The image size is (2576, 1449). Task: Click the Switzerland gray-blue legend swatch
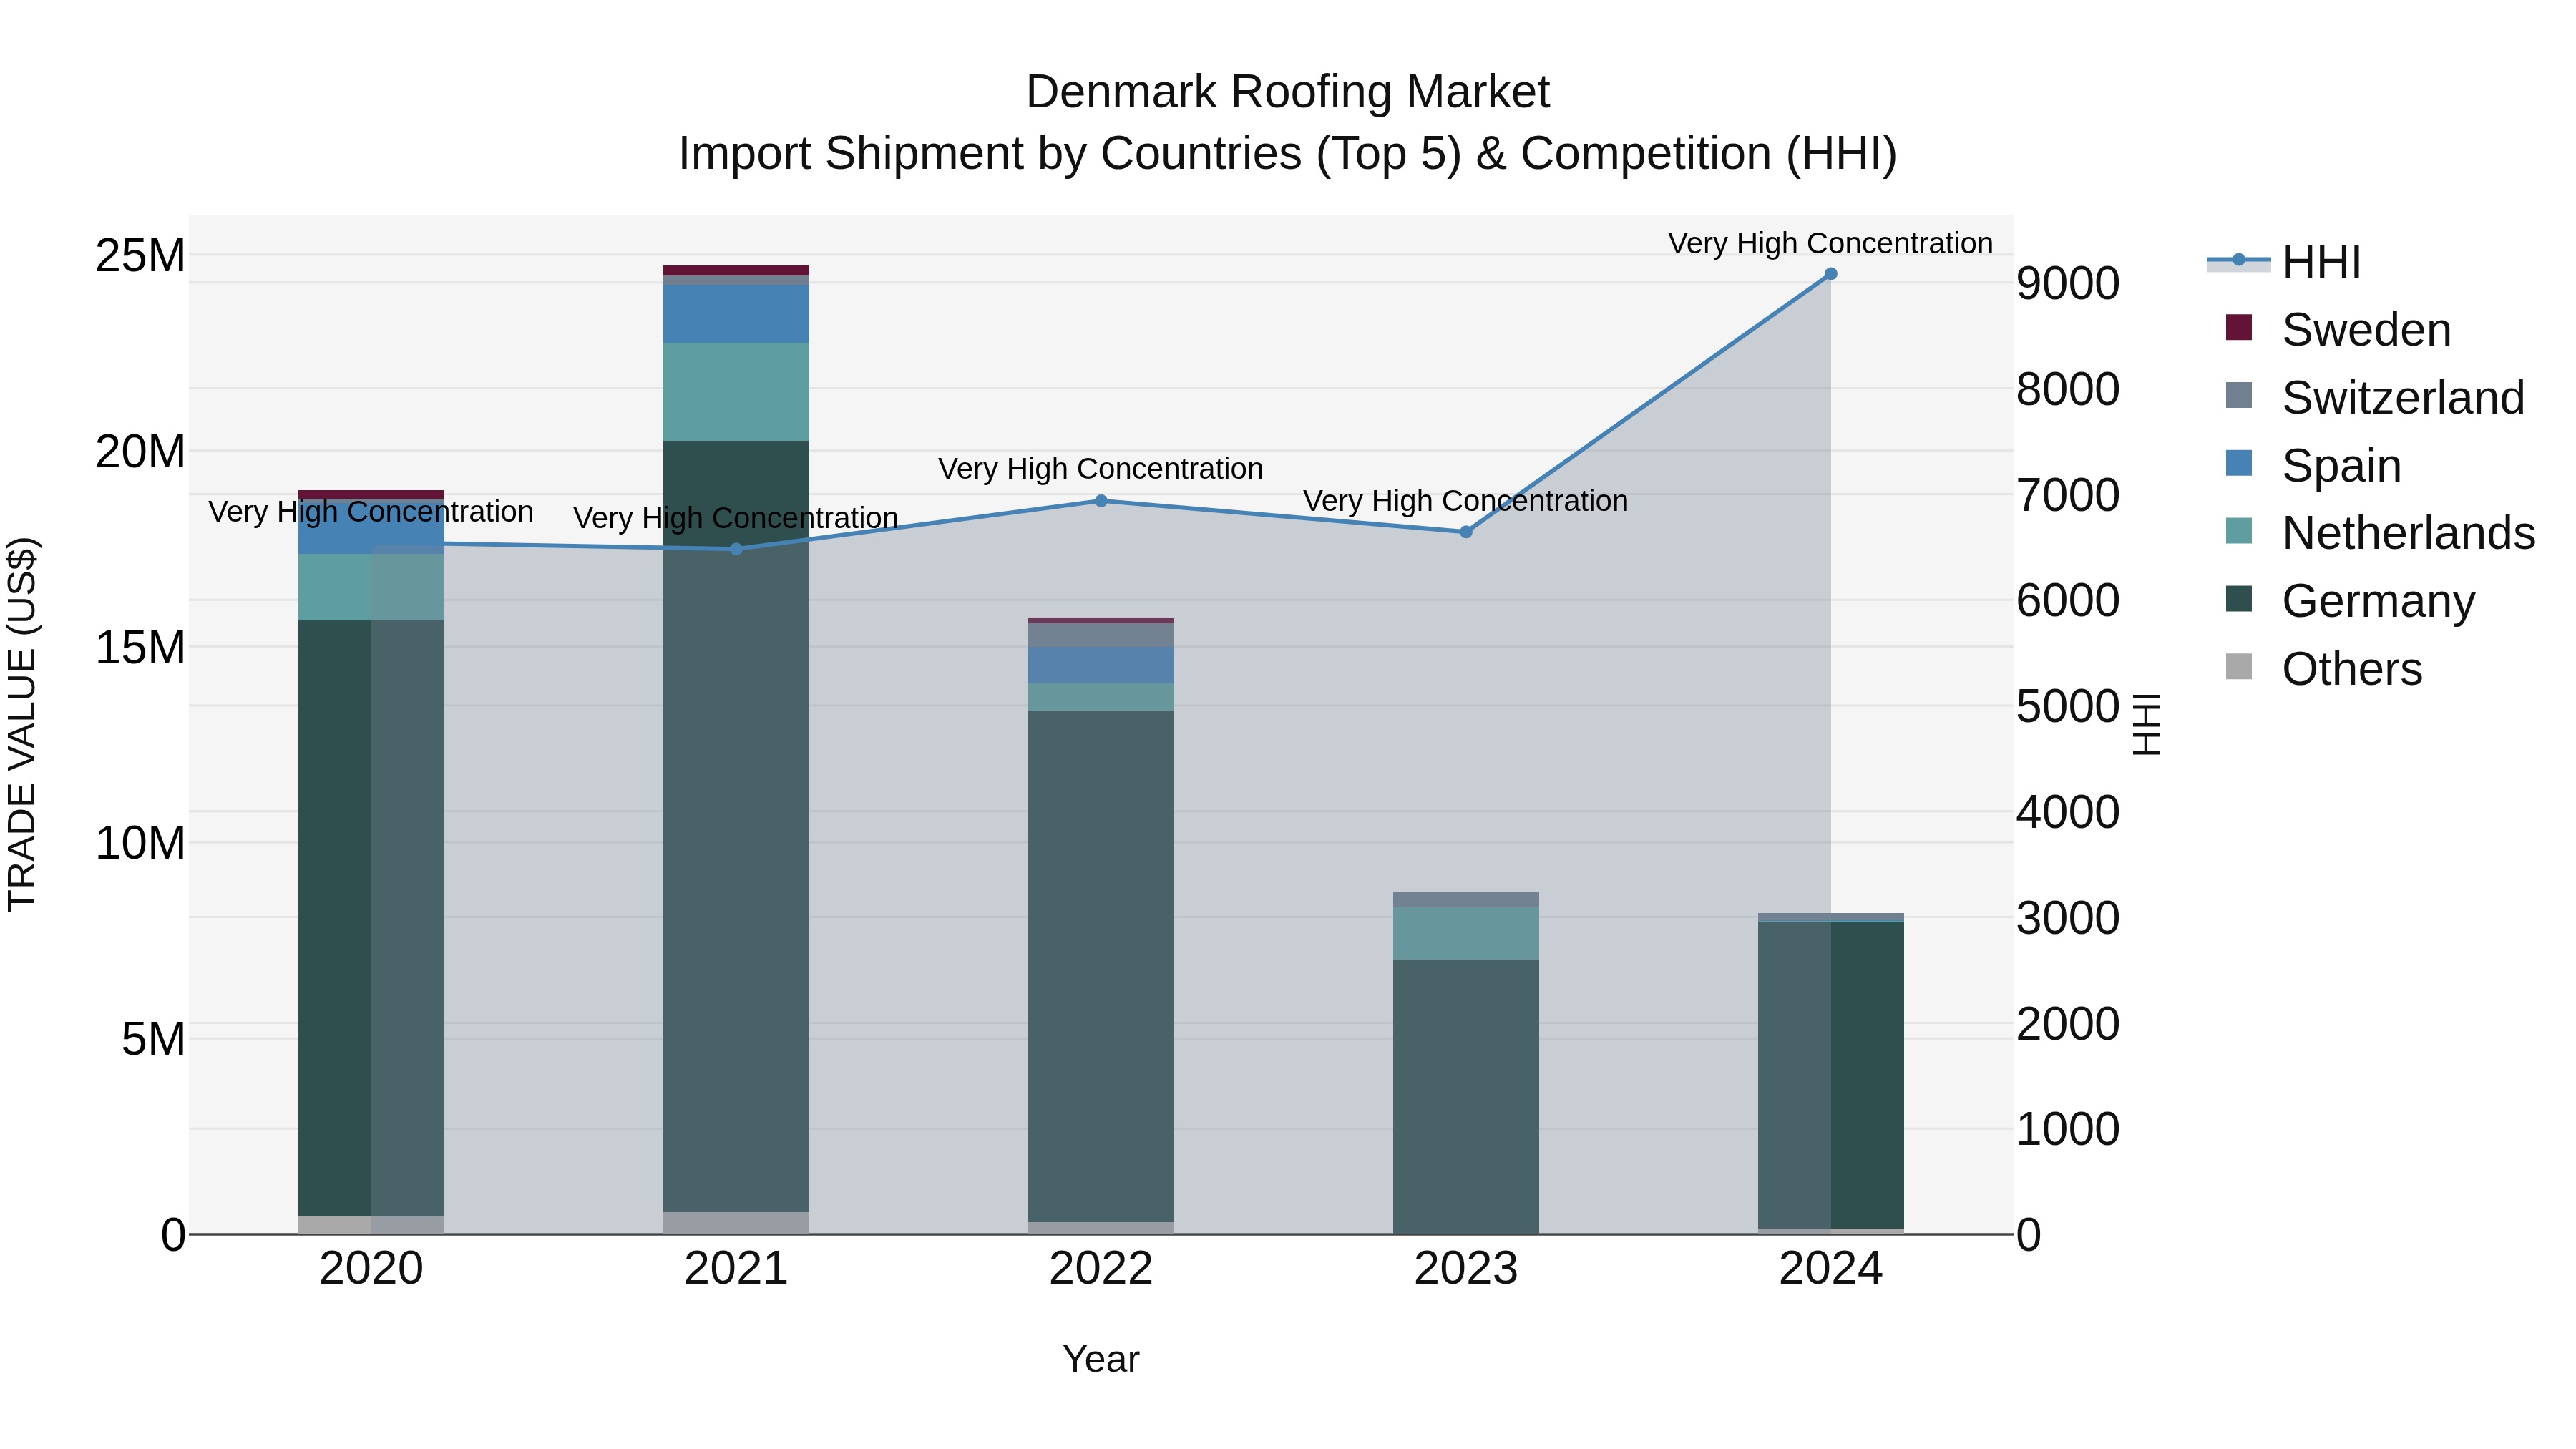(x=2239, y=395)
